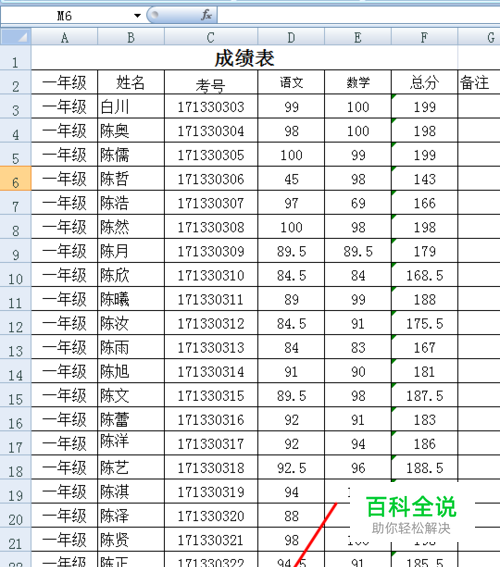Image resolution: width=500 pixels, height=567 pixels.
Task: Select highlighted row 6 header
Action: click(16, 179)
